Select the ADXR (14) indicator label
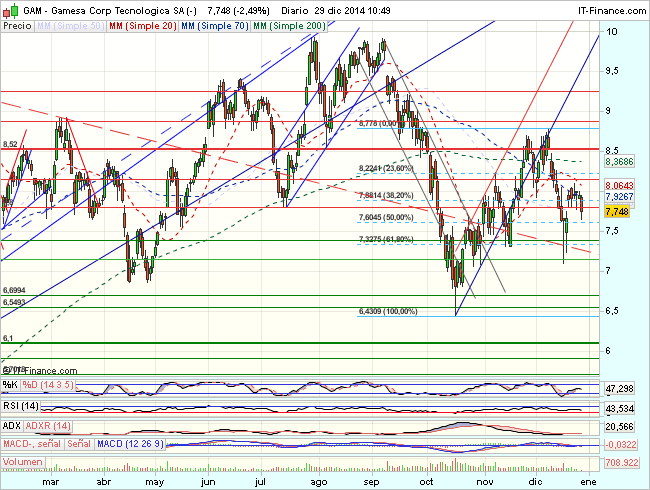 48,426
